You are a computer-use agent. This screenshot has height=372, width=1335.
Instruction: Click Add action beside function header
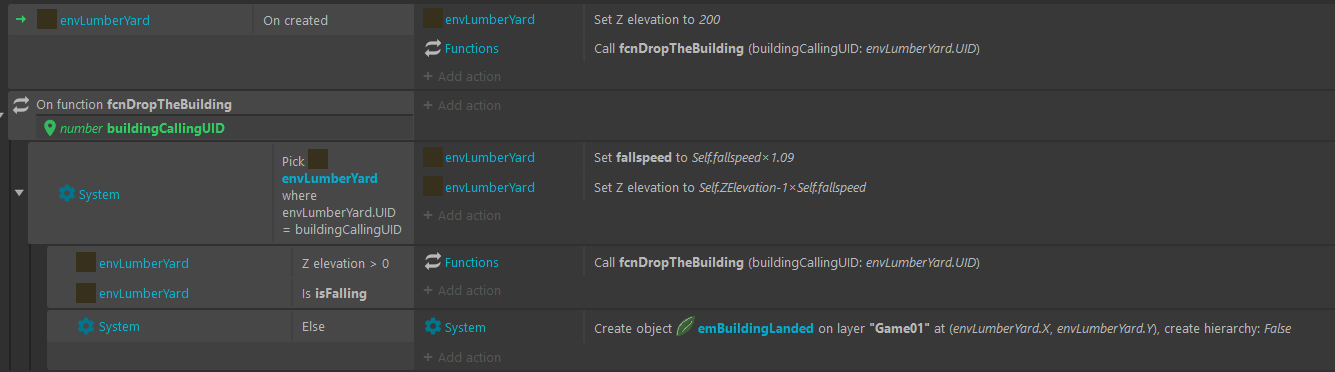pos(462,105)
